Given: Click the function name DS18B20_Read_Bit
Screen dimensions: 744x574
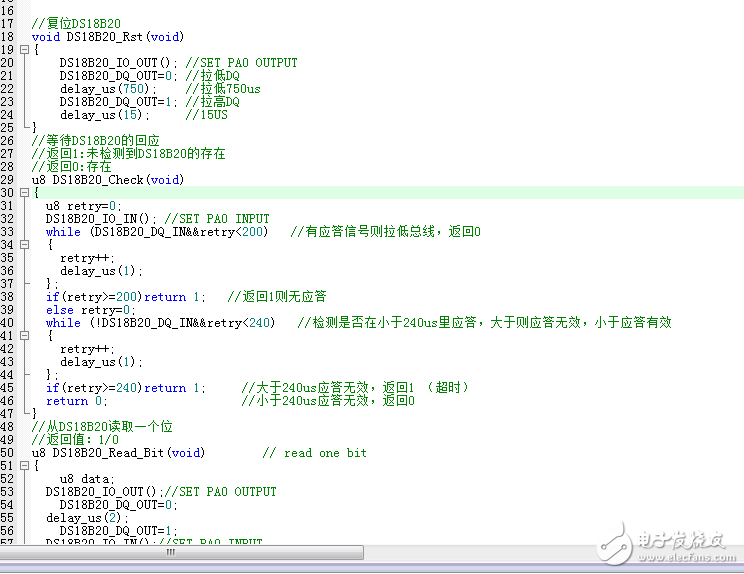Looking at the screenshot, I should point(108,453).
